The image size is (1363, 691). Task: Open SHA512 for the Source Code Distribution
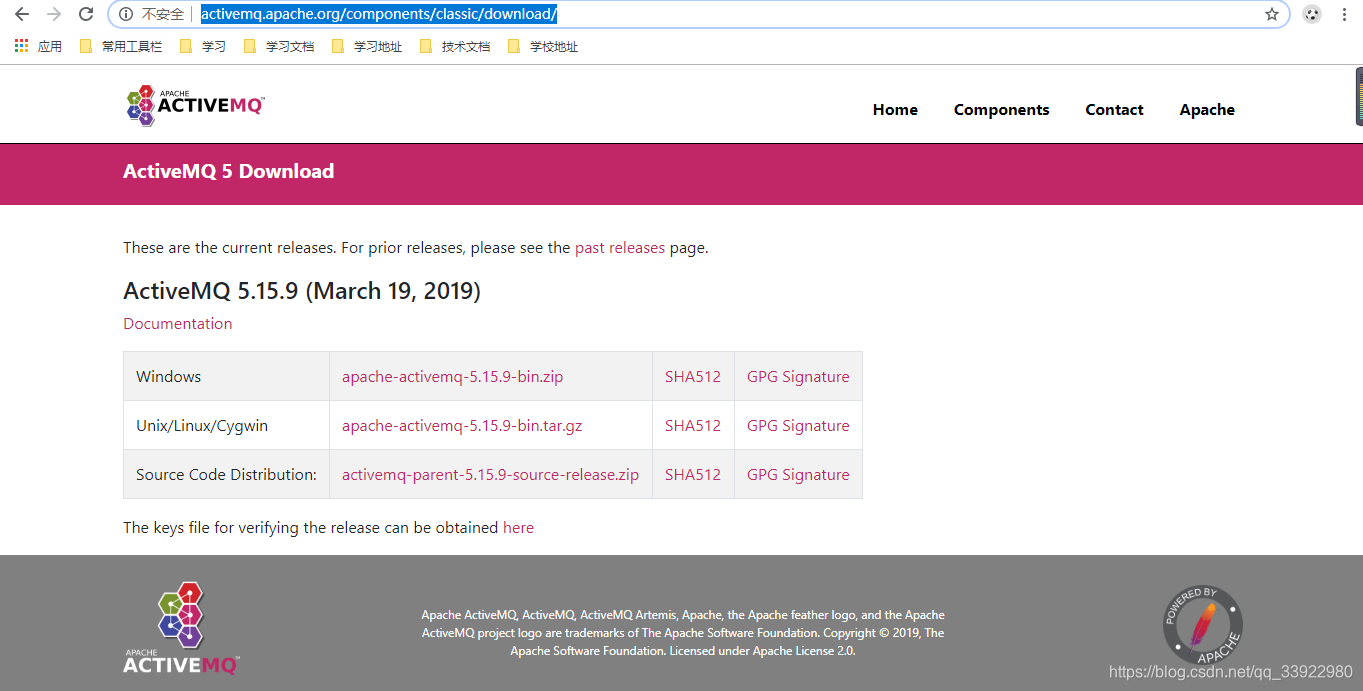click(x=693, y=475)
